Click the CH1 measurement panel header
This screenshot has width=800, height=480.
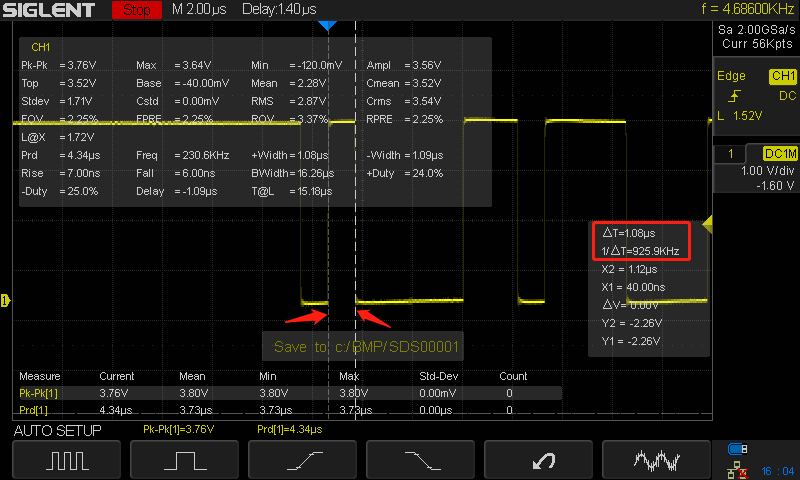click(41, 47)
